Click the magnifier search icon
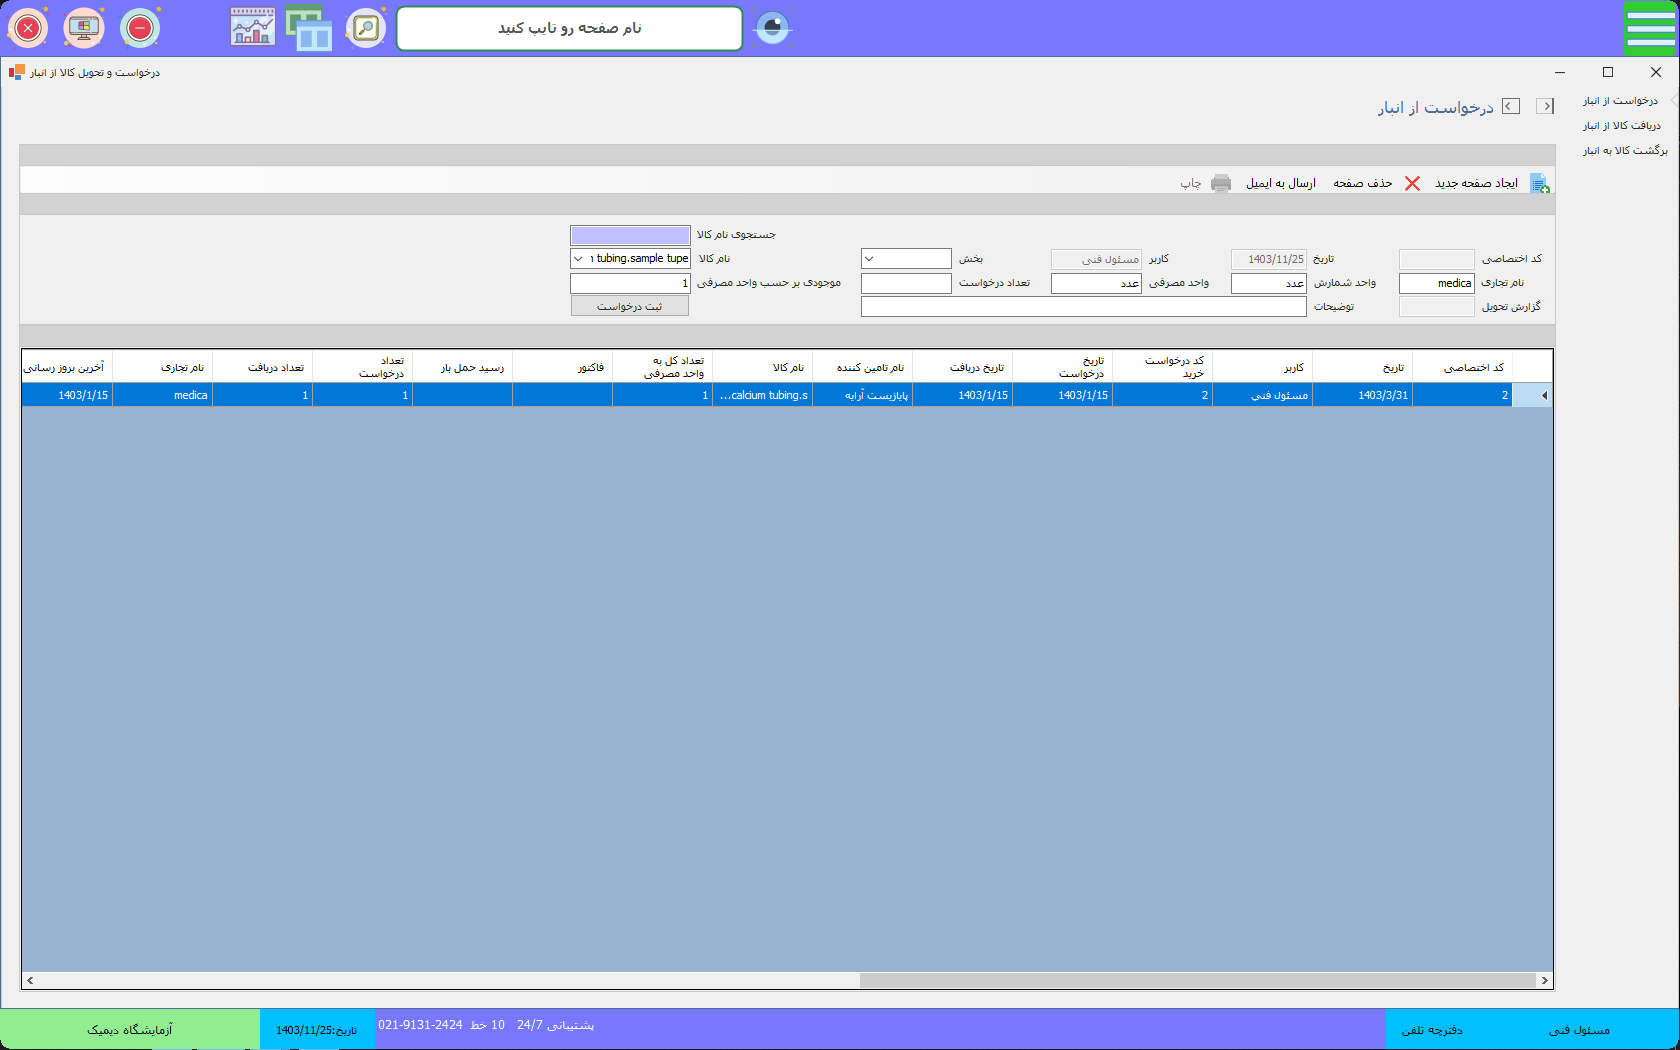Screen dimensions: 1680x1050 point(366,28)
